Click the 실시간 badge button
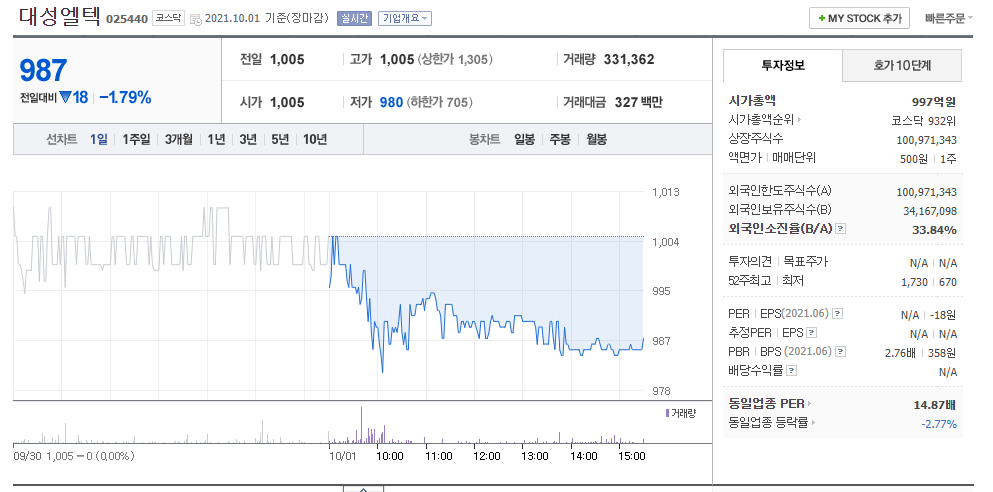Viewport: 993px width, 492px height. point(354,18)
